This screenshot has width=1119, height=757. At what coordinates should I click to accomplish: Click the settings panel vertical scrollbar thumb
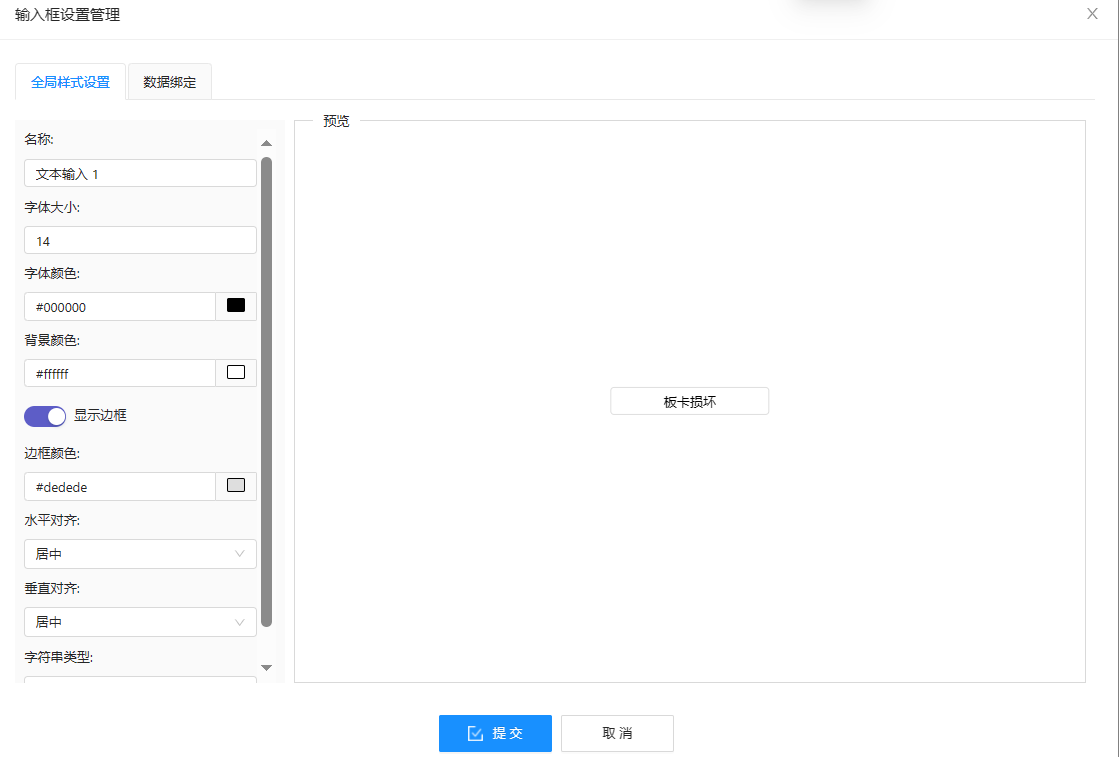pos(266,392)
